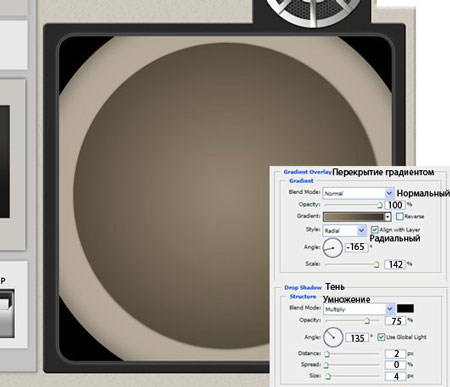
Task: Toggle the Align with Layer checkbox
Action: click(375, 230)
